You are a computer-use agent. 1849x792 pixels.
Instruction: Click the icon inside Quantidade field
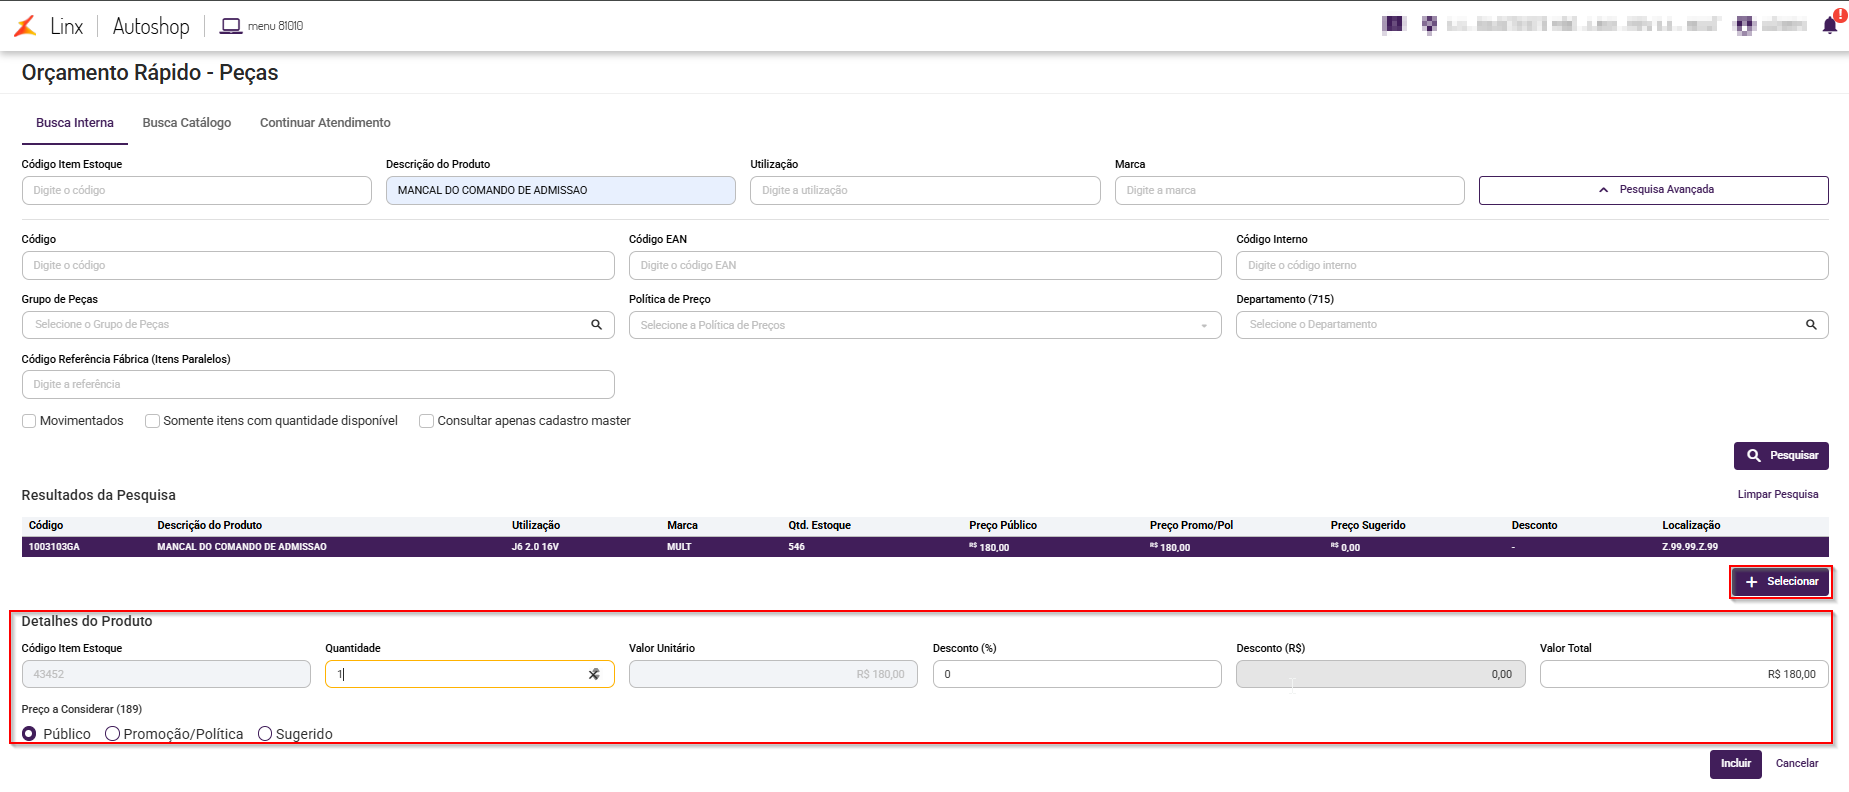tap(594, 674)
